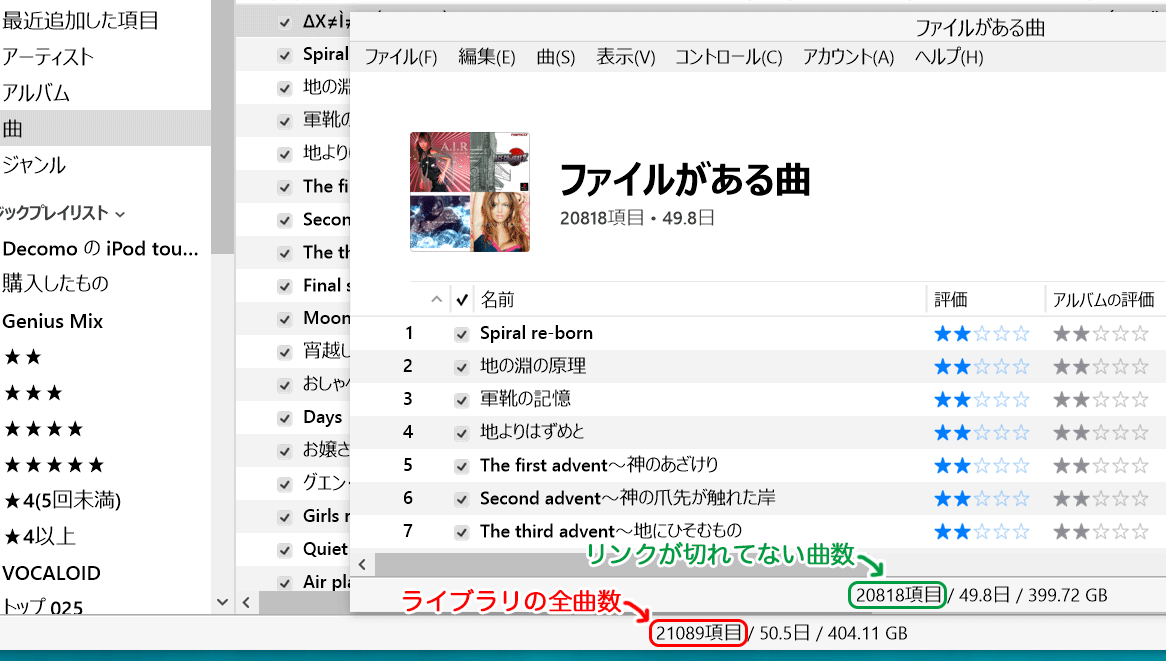
Task: Collapse the music playlists section chevron
Action: 120,213
